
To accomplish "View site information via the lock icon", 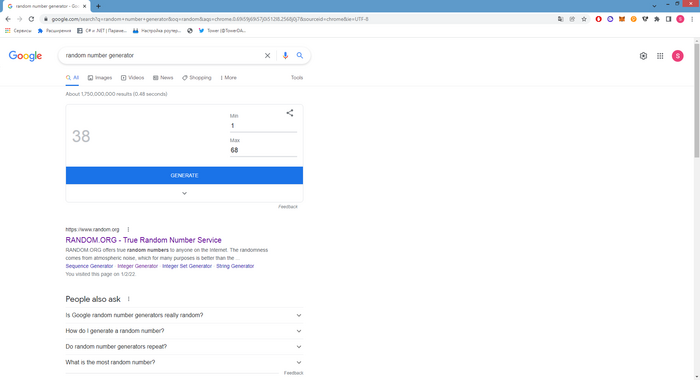I will click(x=46, y=19).
